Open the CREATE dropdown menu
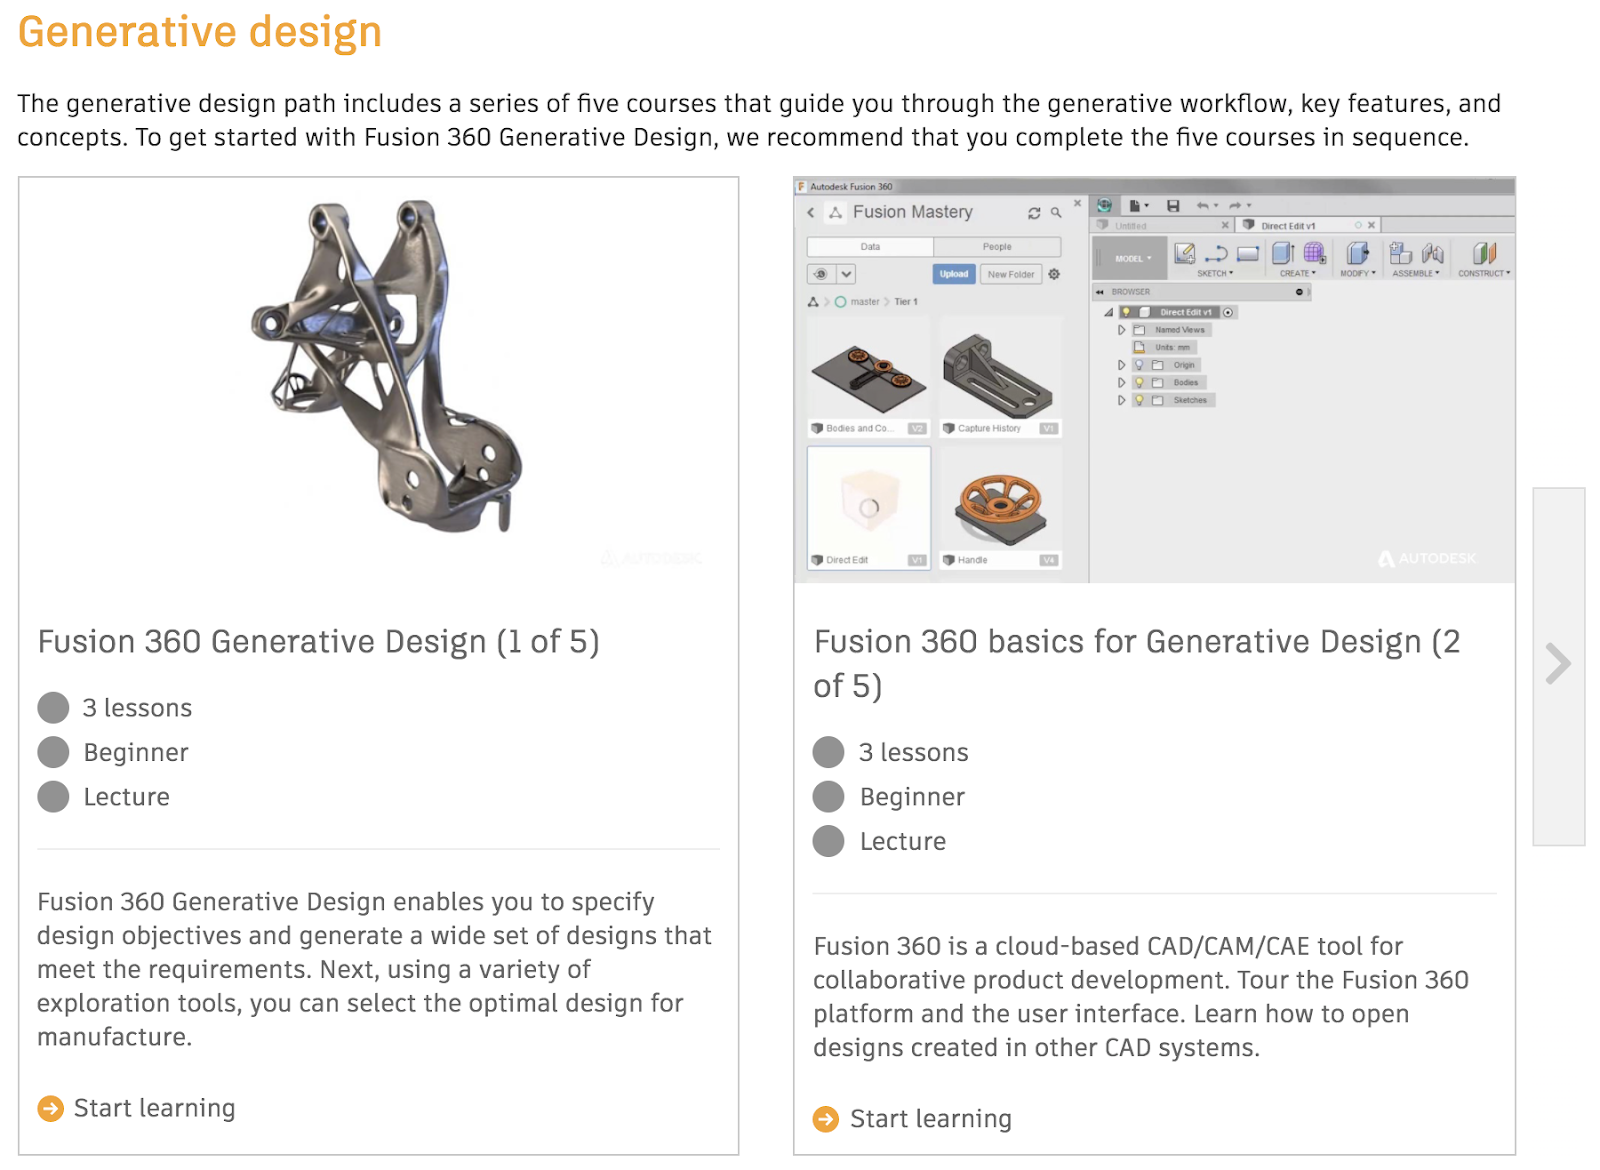Image resolution: width=1600 pixels, height=1170 pixels. (x=1298, y=274)
